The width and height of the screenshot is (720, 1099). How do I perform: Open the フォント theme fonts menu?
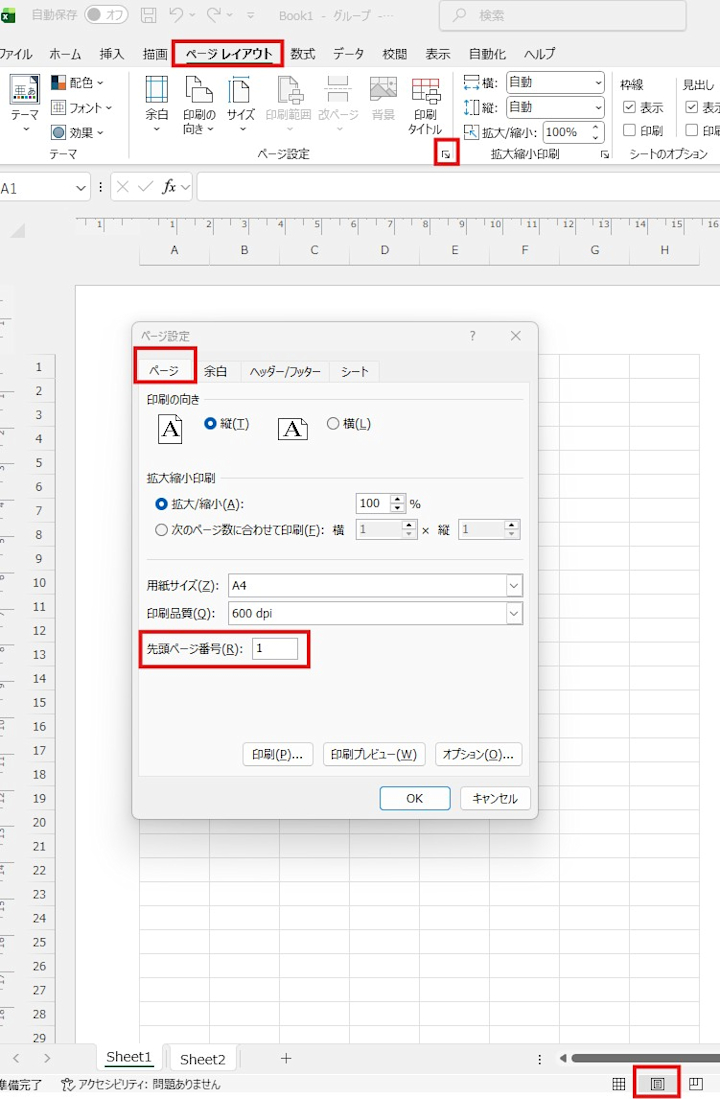82,108
